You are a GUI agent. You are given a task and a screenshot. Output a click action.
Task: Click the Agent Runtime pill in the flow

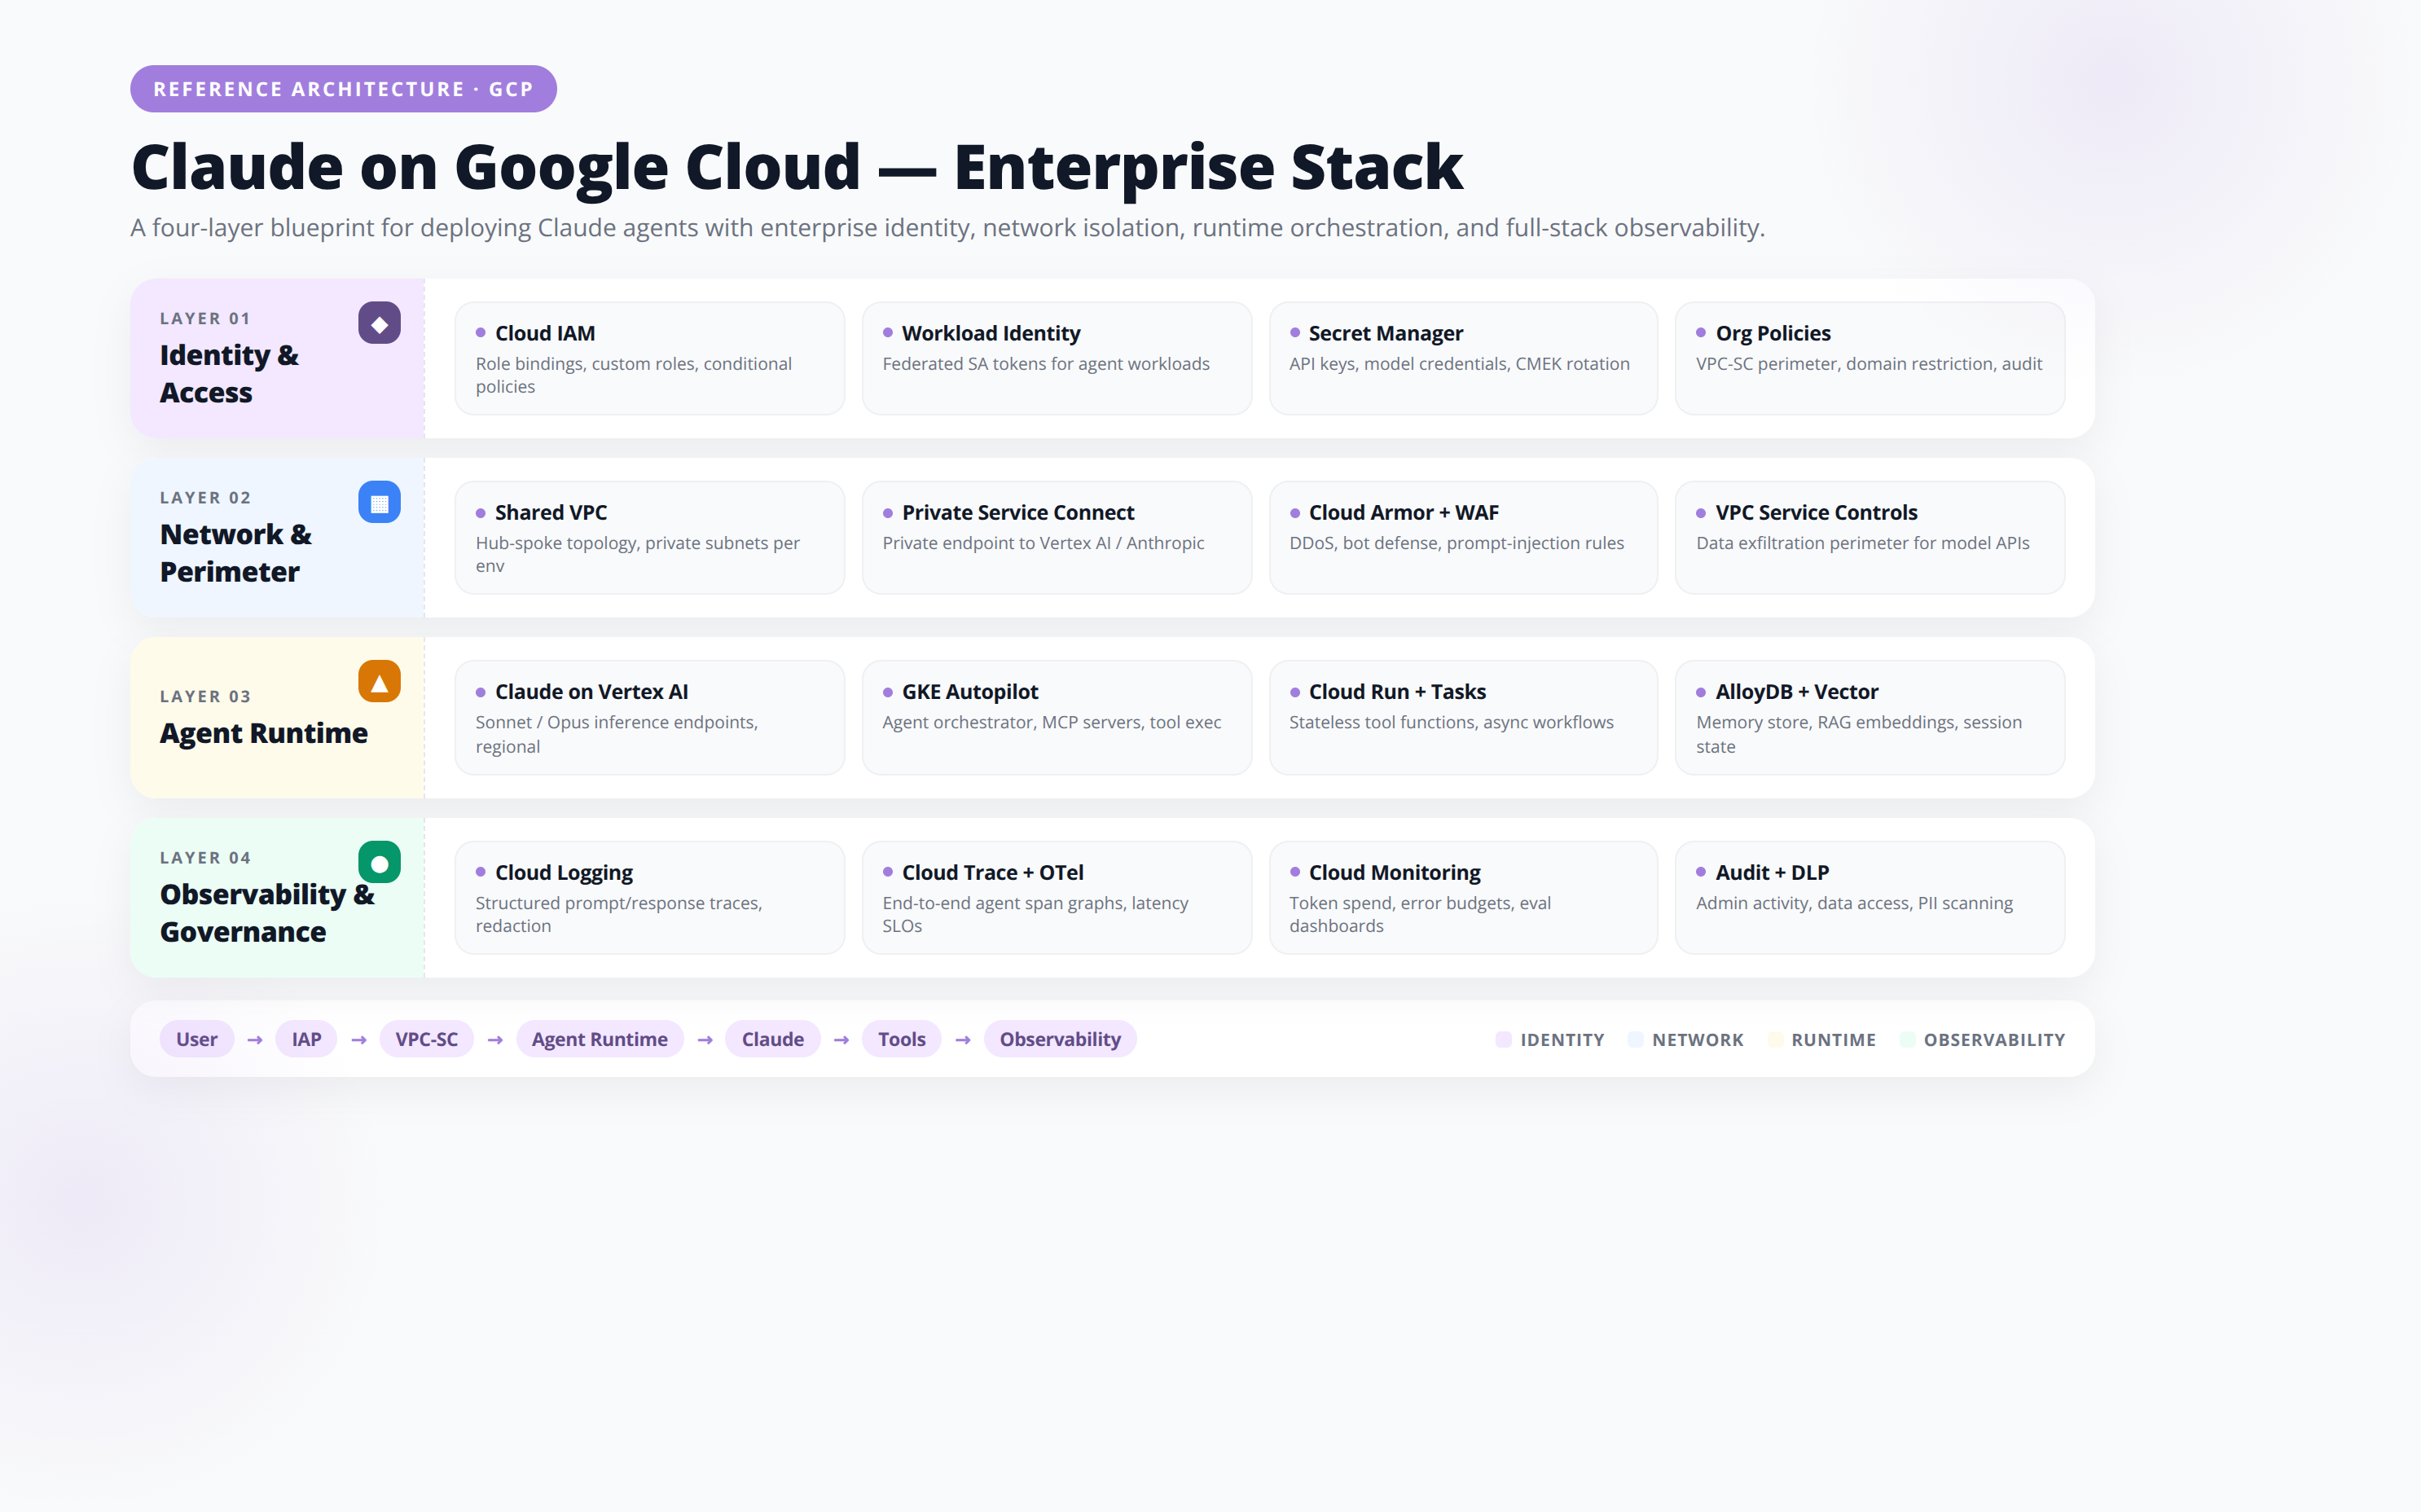point(599,1039)
